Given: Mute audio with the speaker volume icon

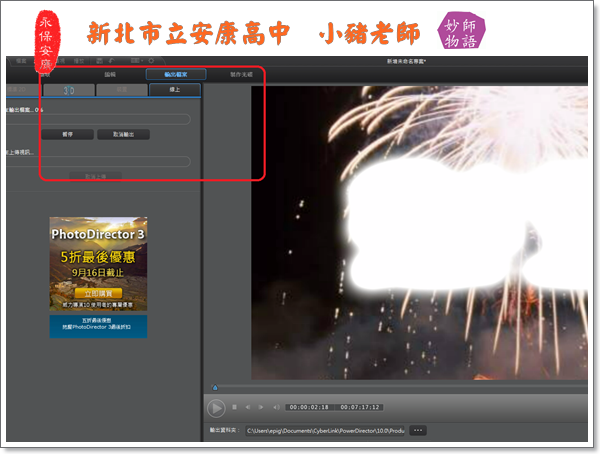Looking at the screenshot, I should [x=276, y=407].
